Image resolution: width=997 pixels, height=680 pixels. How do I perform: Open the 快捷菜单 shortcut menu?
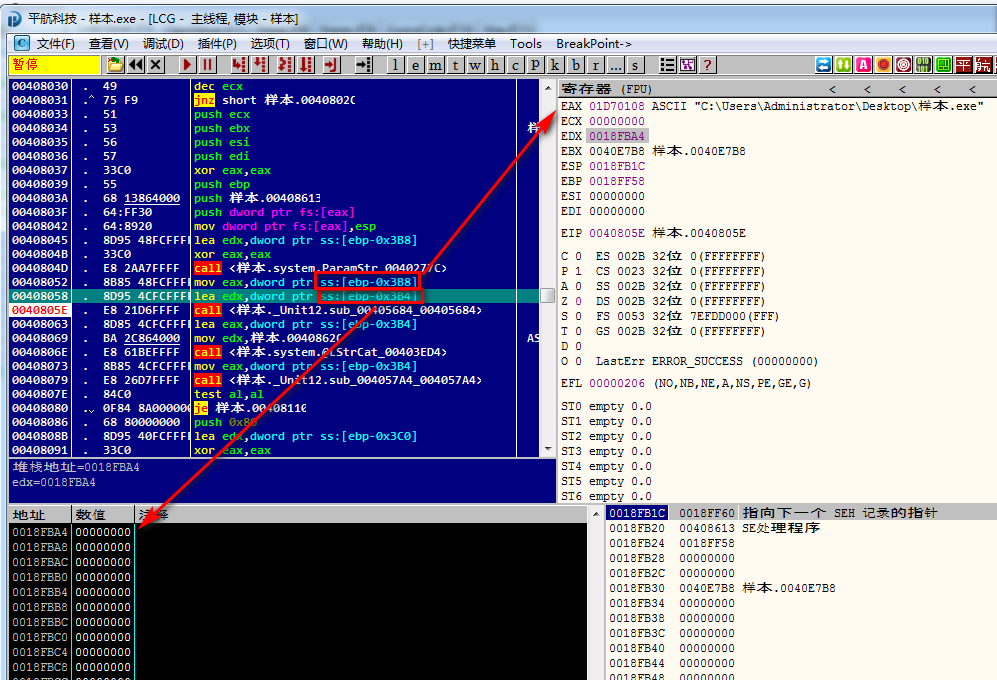click(471, 43)
